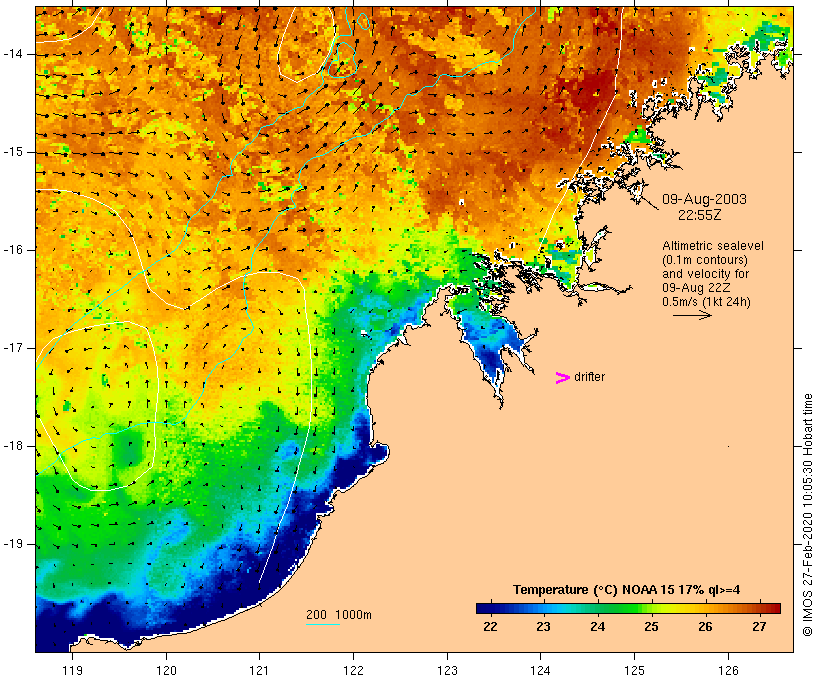Viewport: 820px width, 680px height.
Task: Click the 22:55Z time label
Action: tap(700, 215)
